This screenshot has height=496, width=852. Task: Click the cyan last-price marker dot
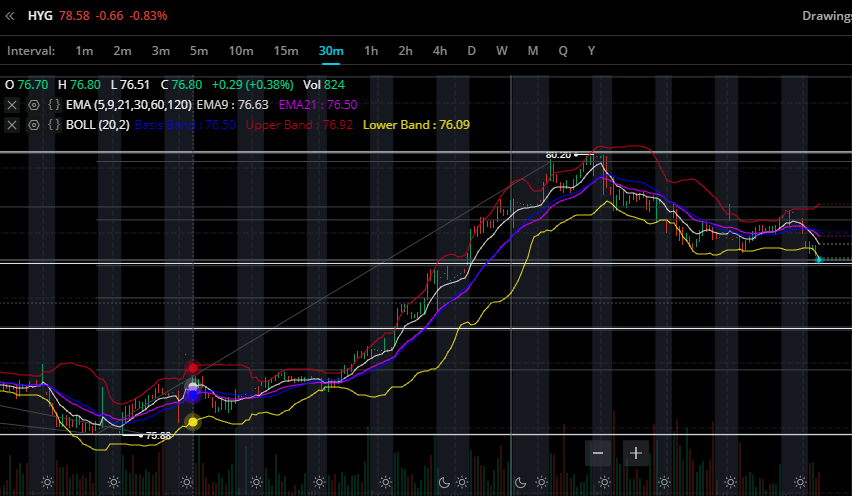[x=819, y=260]
